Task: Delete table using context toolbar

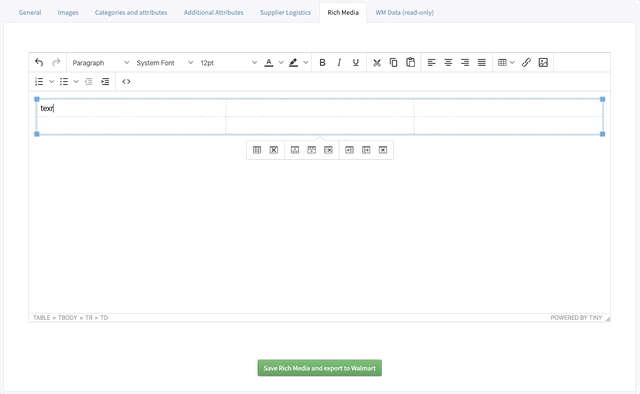Action: (x=274, y=150)
